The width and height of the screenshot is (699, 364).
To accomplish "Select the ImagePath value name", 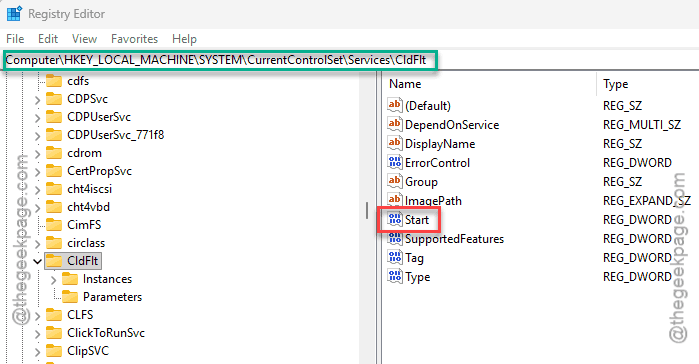I will point(433,201).
